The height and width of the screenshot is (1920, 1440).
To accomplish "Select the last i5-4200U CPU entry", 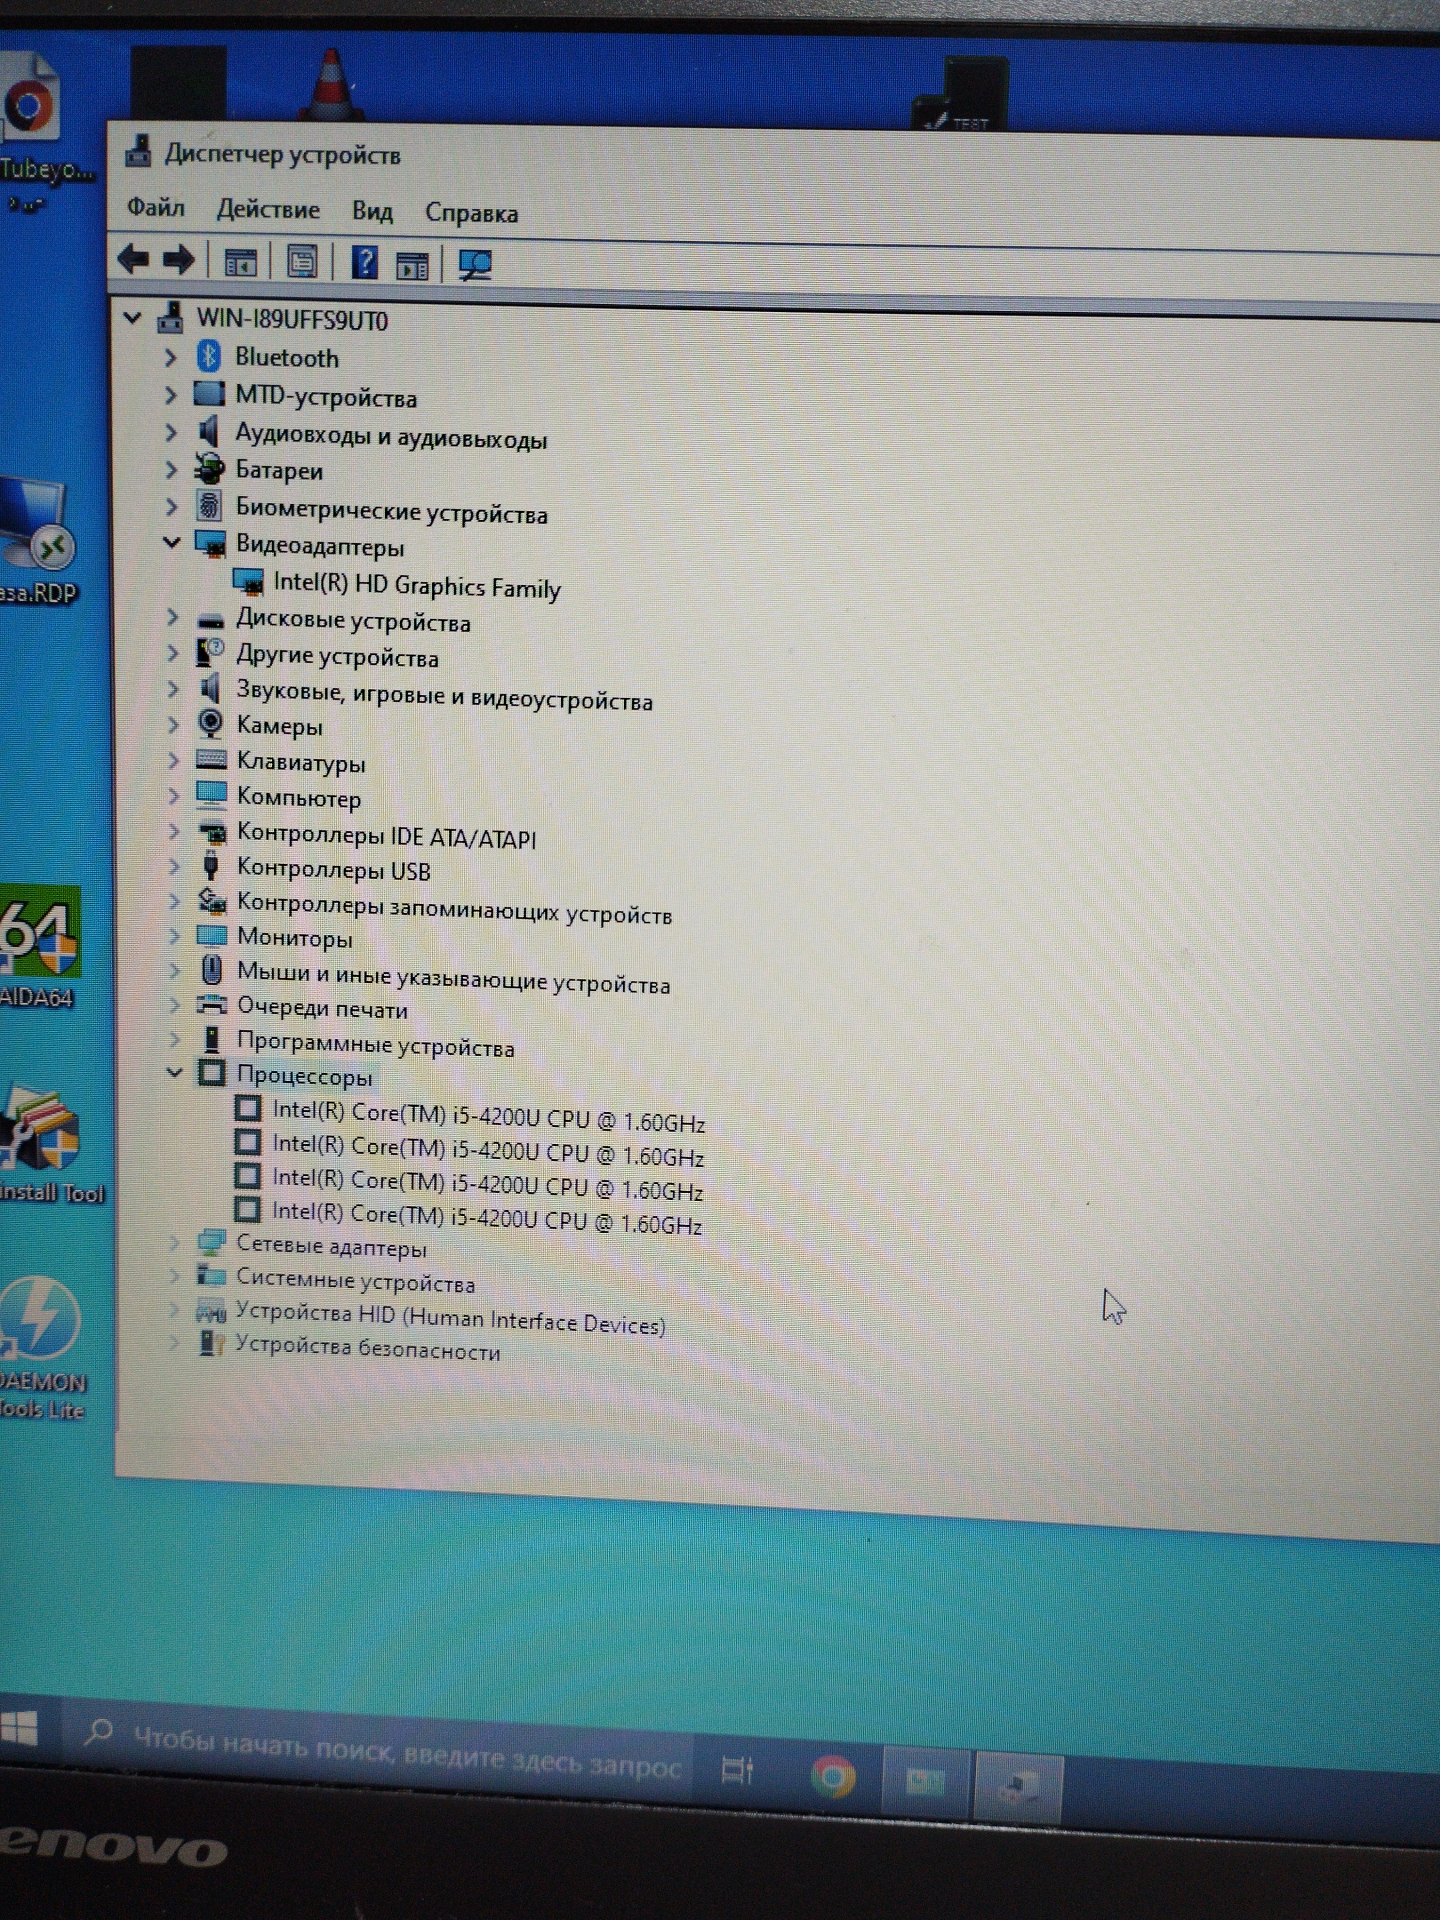I will click(x=486, y=1218).
